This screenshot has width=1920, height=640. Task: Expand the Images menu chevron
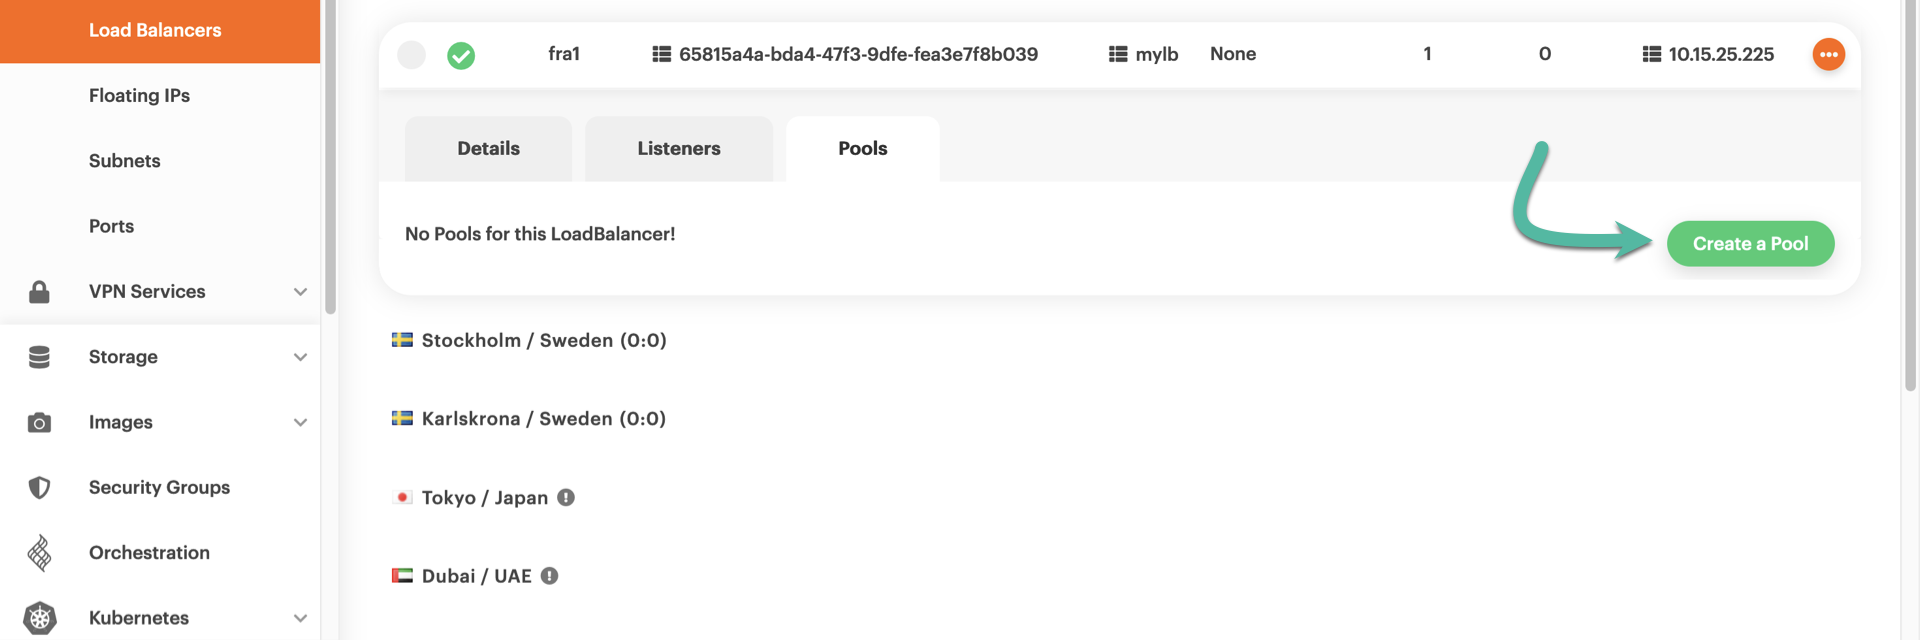300,423
